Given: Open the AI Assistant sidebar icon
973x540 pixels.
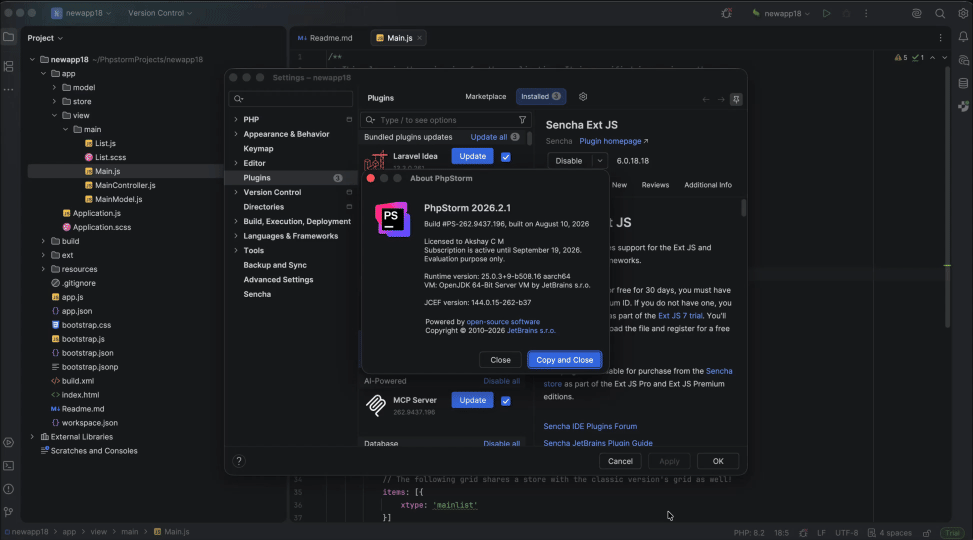Looking at the screenshot, I should (963, 60).
